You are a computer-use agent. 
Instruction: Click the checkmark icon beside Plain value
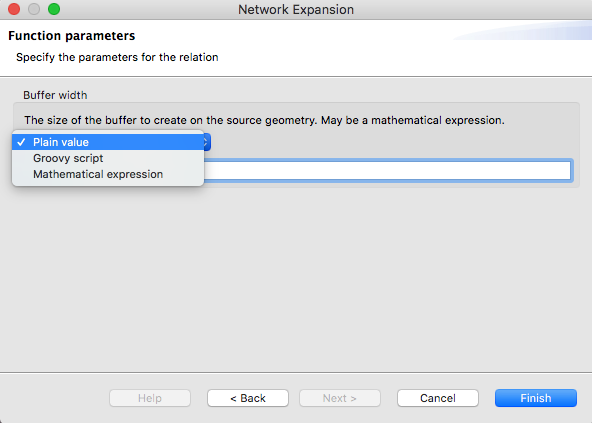click(x=21, y=142)
